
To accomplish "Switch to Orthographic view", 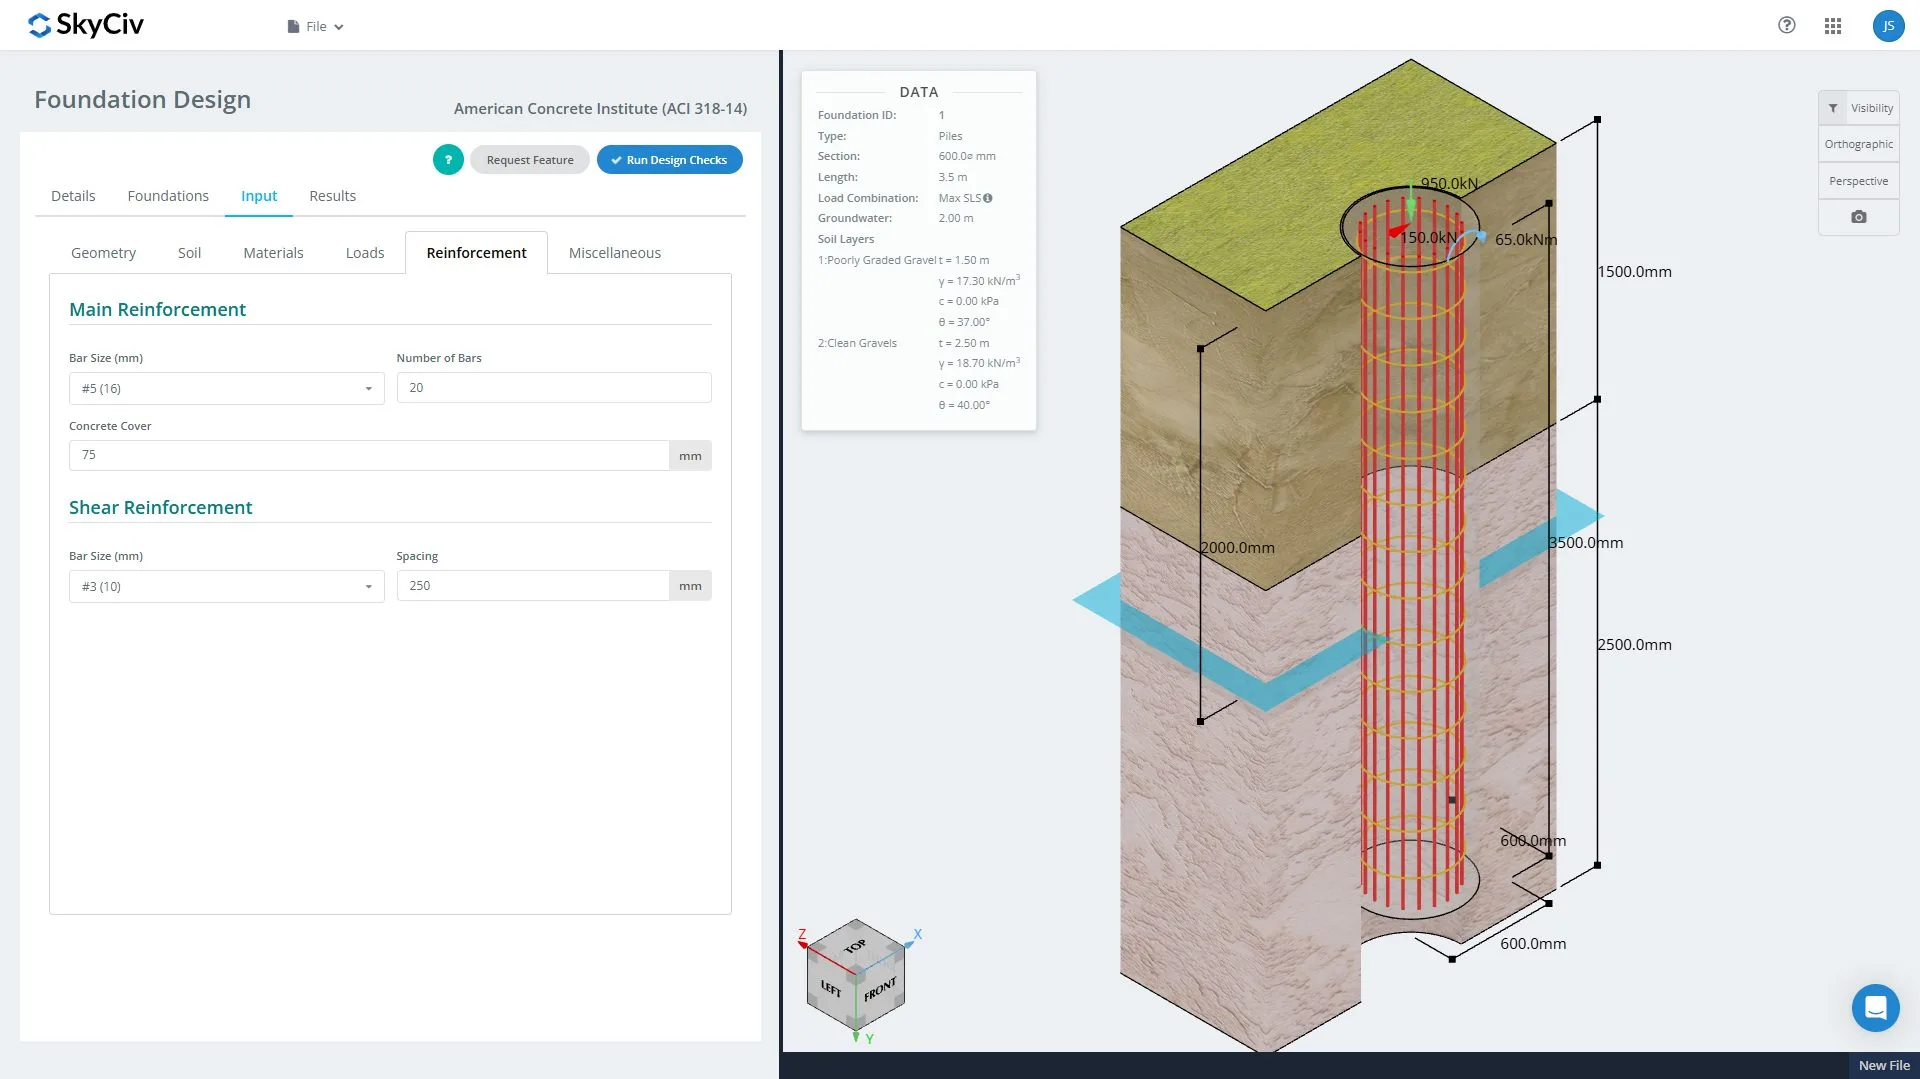I will click(x=1858, y=144).
